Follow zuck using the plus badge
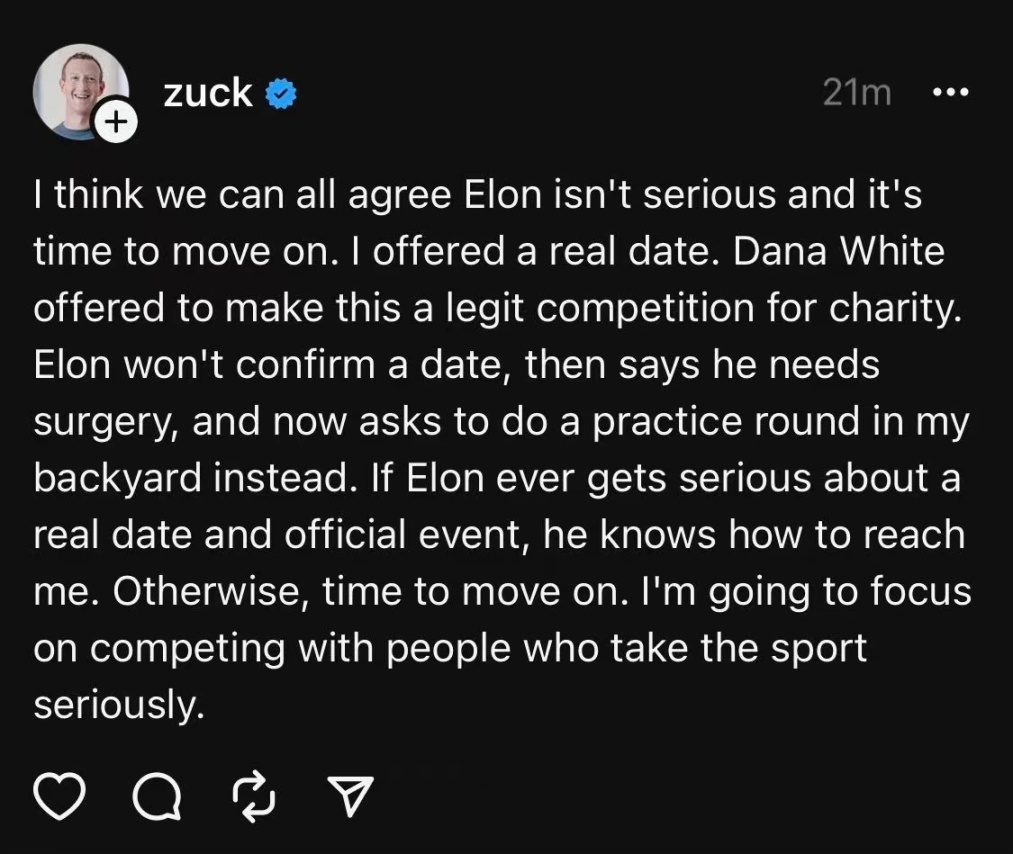This screenshot has height=854, width=1013. 117,123
